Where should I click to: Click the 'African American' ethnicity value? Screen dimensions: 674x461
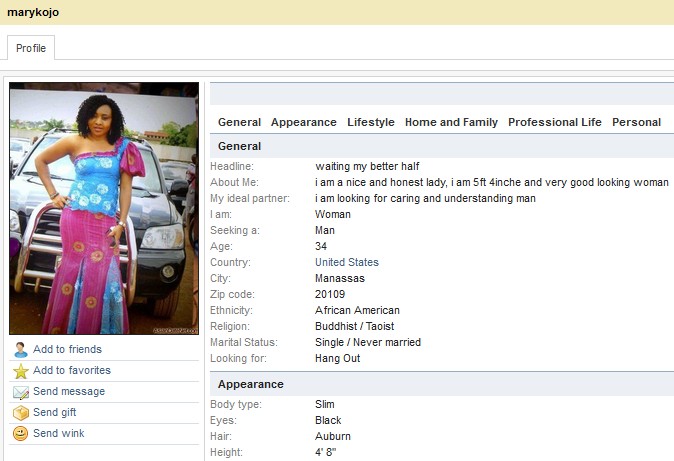click(357, 310)
